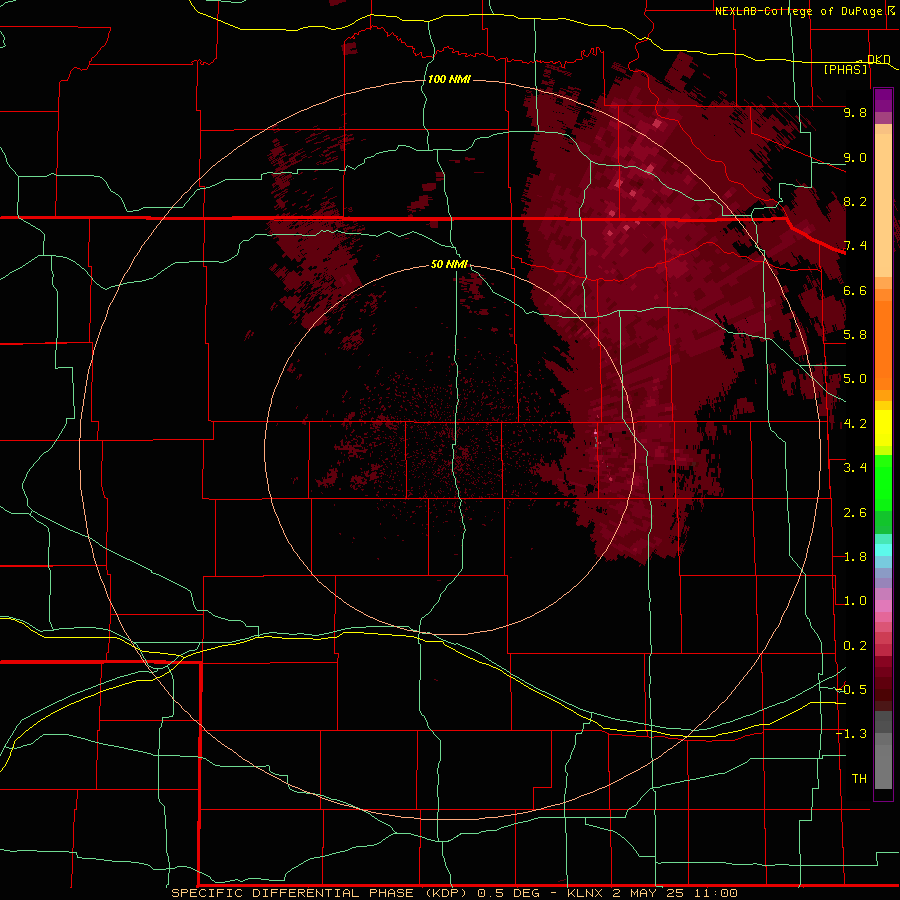
Task: Click the 0.5 DEG elevation text
Action: click(x=509, y=893)
